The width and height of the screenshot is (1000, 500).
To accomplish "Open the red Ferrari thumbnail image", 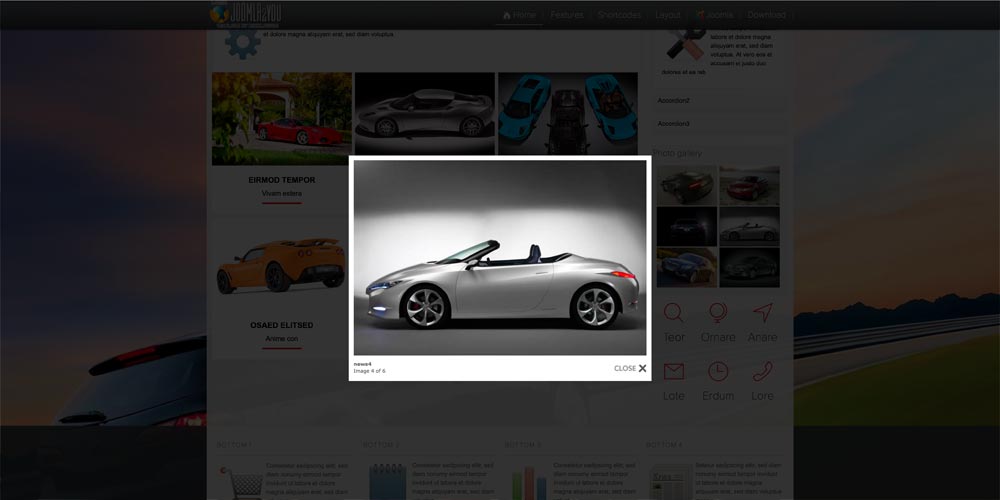I will (x=281, y=118).
